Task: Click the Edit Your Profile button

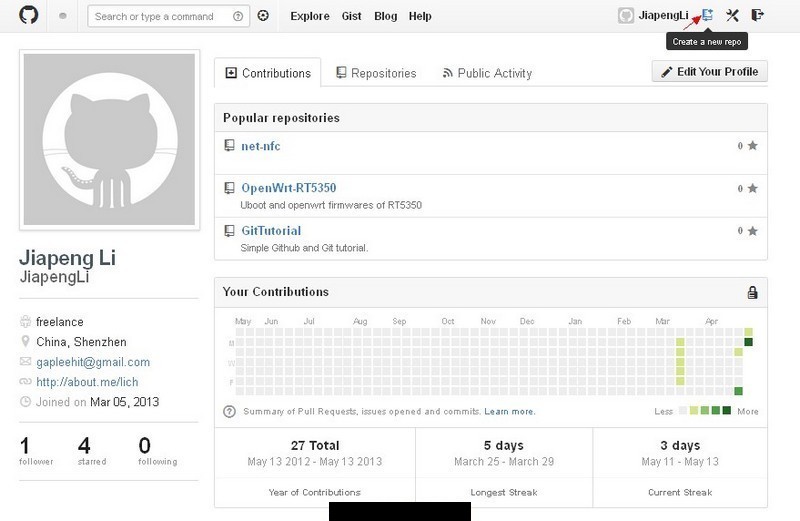Action: 710,71
